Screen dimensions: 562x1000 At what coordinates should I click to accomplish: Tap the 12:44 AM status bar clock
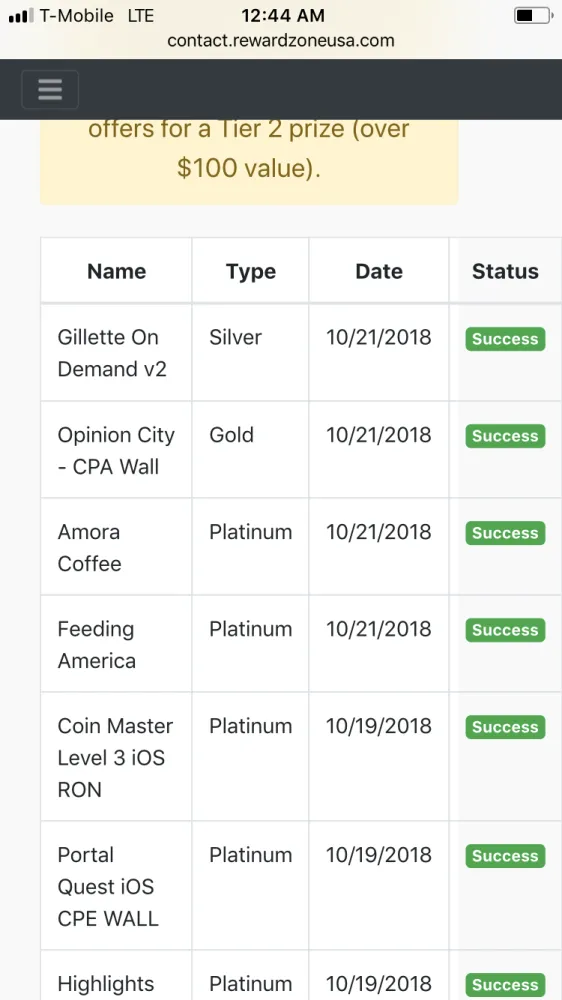[283, 15]
